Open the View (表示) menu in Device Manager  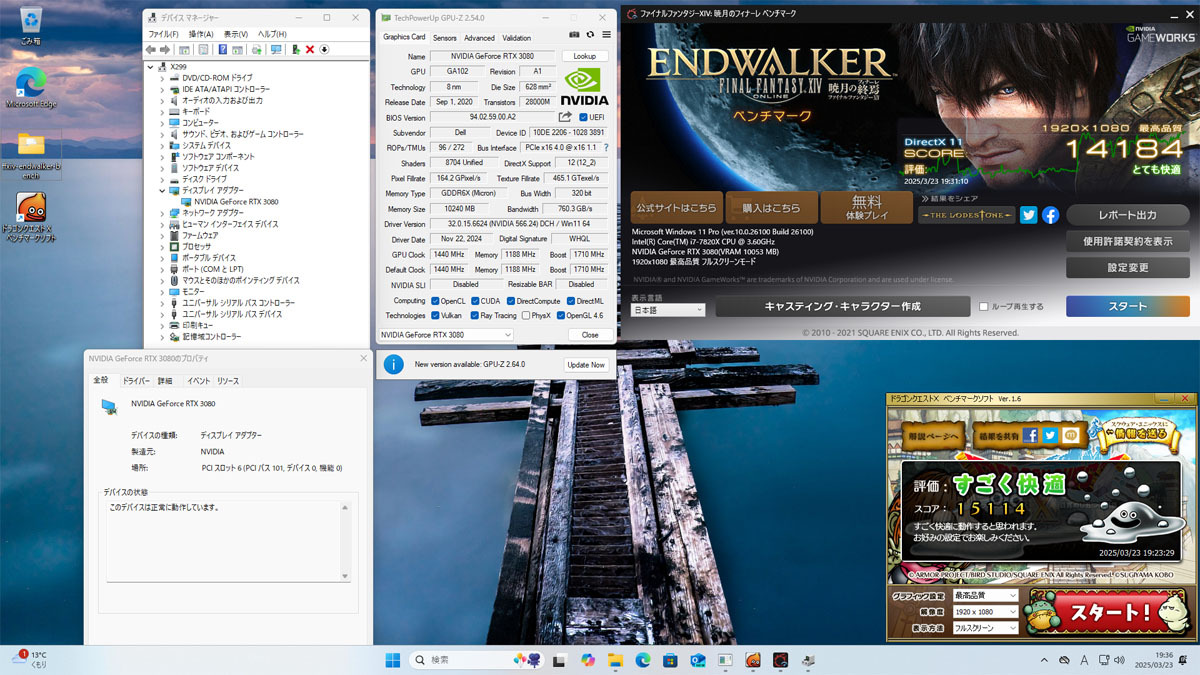[x=236, y=34]
